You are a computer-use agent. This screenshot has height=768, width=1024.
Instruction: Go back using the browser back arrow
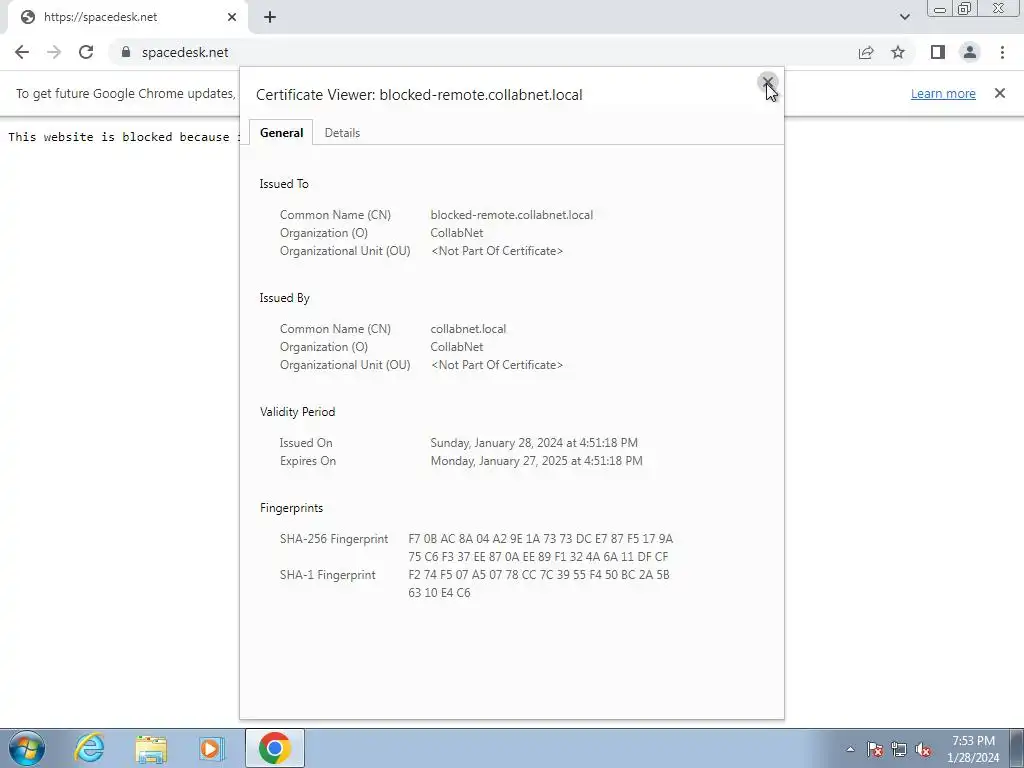coord(22,52)
